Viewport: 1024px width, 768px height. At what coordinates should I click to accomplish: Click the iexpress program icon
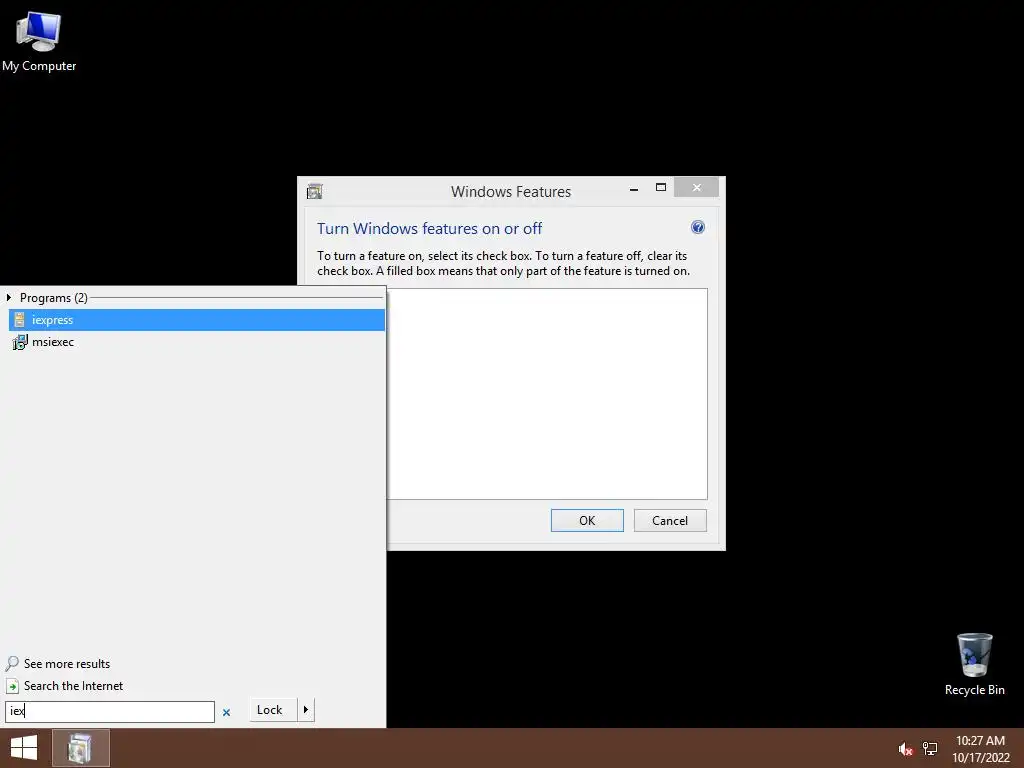(x=20, y=319)
